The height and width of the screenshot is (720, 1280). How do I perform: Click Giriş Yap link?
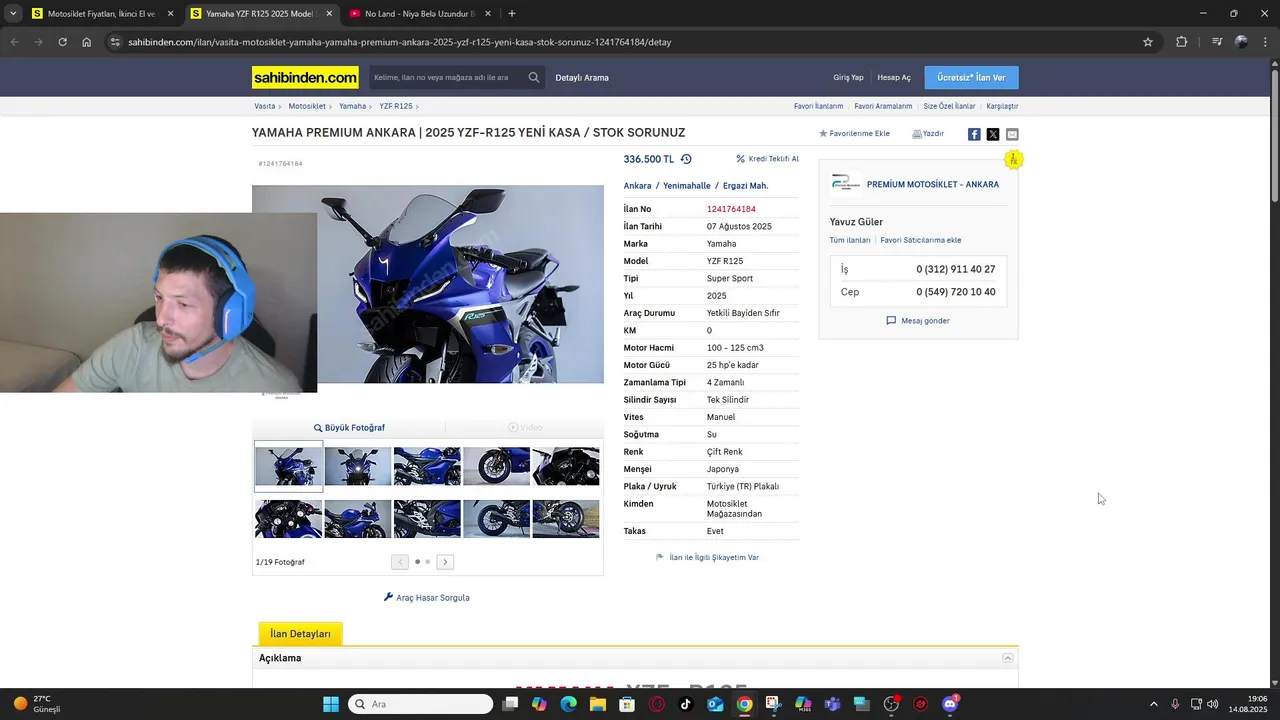point(848,77)
